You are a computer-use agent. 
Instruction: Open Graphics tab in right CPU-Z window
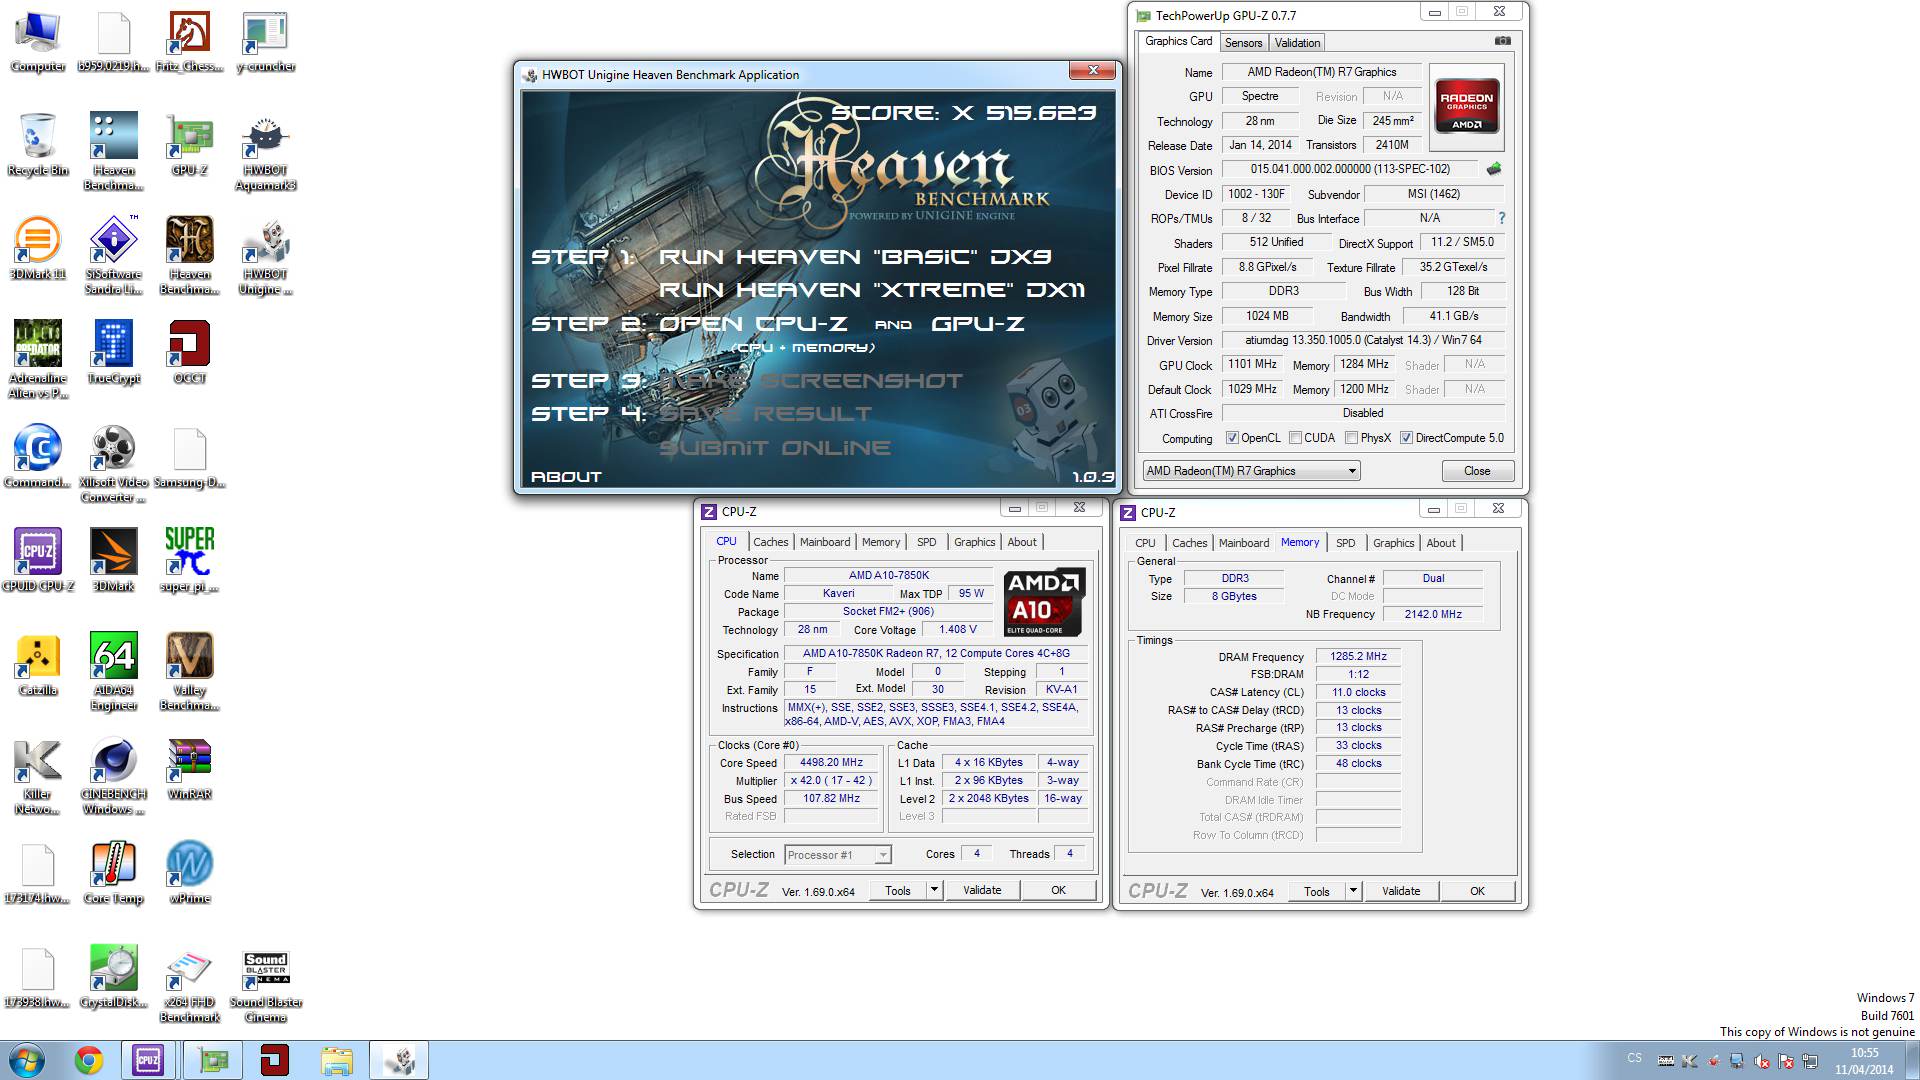point(1393,543)
